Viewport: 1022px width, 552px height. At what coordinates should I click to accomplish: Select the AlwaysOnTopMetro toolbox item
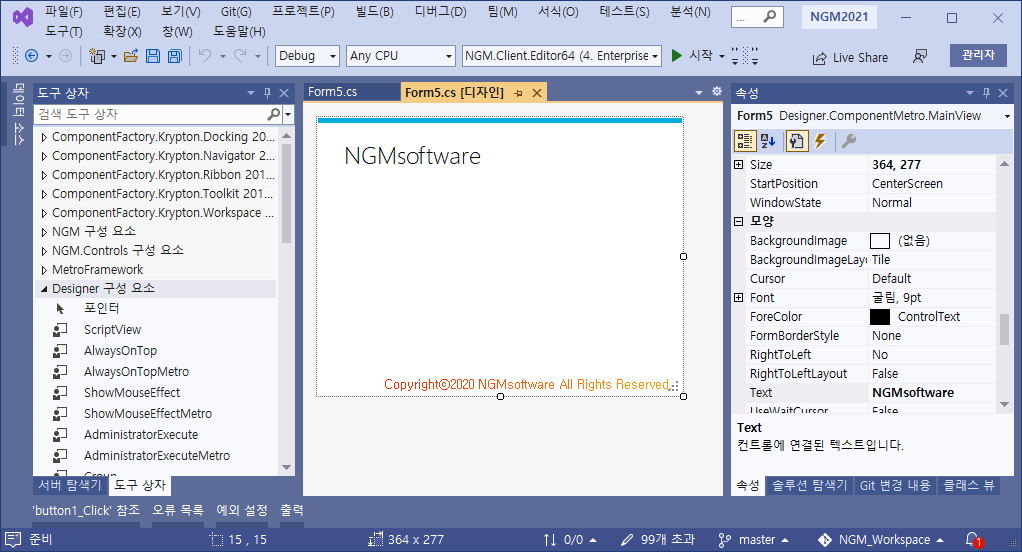136,371
